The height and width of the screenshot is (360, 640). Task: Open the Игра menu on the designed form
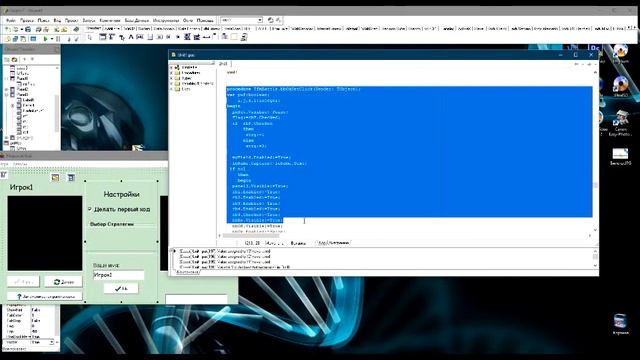tap(4, 164)
